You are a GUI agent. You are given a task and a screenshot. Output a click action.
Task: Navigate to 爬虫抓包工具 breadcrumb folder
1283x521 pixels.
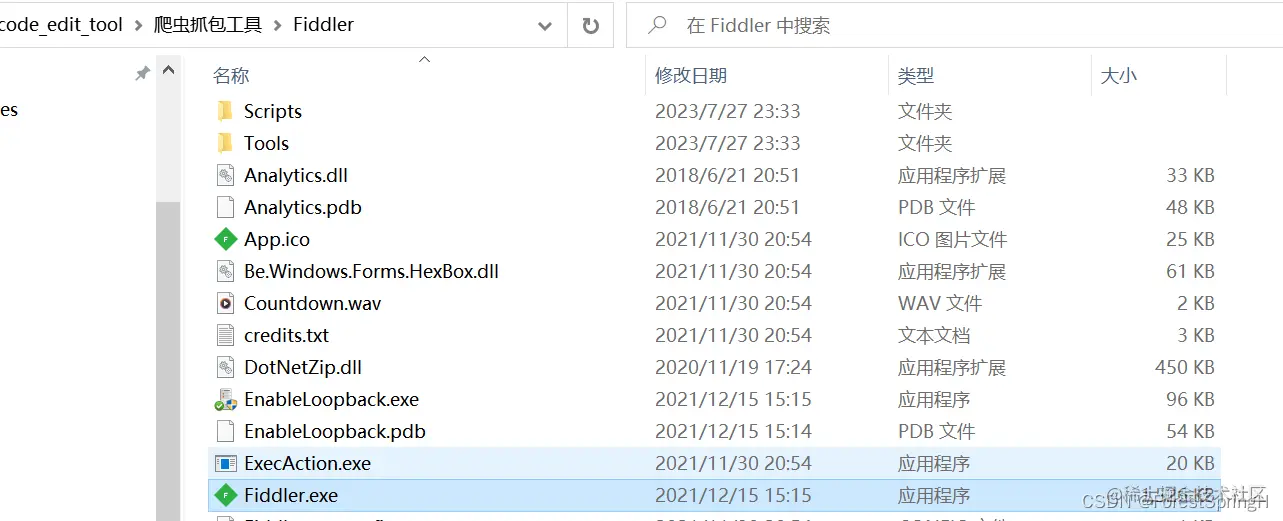tap(208, 25)
